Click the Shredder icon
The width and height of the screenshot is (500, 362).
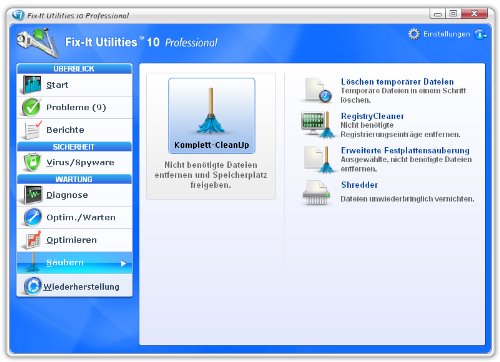tap(316, 193)
